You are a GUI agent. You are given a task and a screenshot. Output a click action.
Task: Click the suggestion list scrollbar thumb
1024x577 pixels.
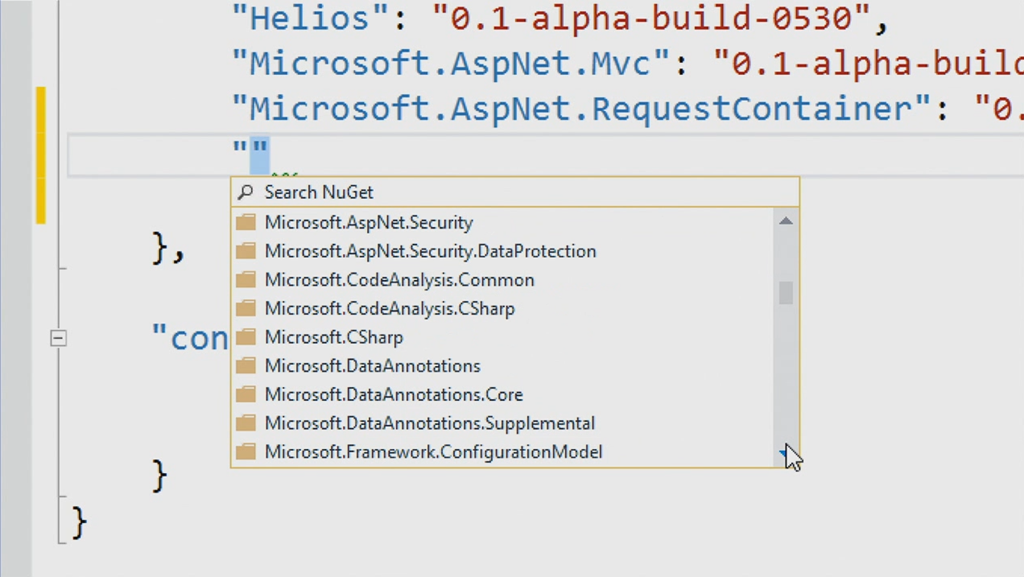(x=786, y=293)
